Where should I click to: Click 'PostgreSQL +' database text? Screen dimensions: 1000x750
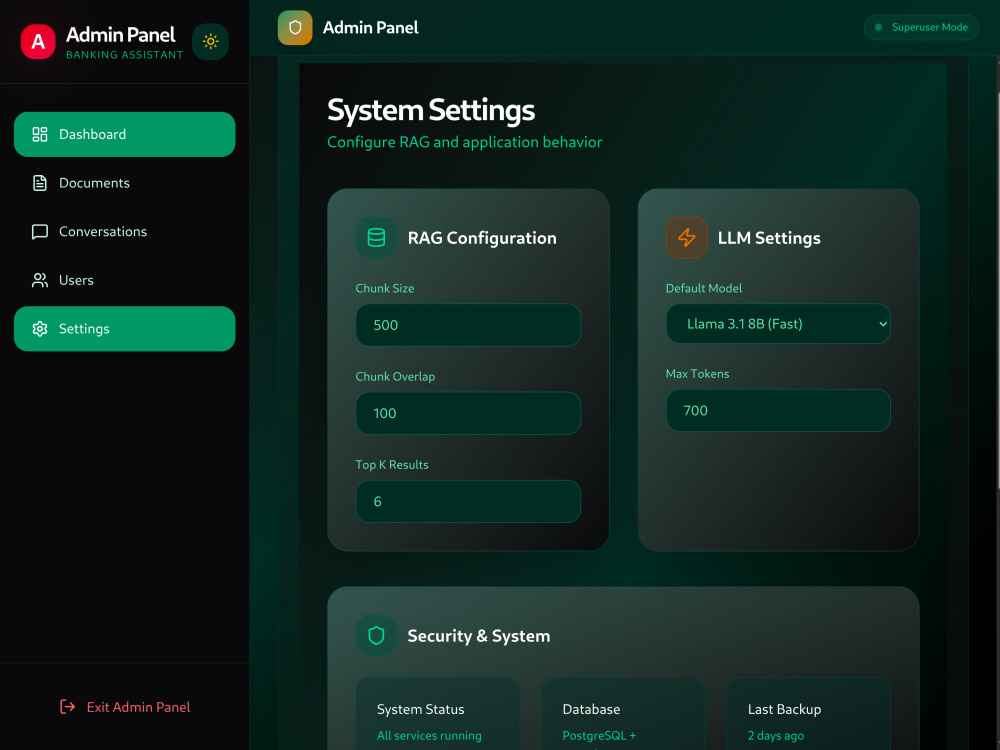click(x=599, y=735)
